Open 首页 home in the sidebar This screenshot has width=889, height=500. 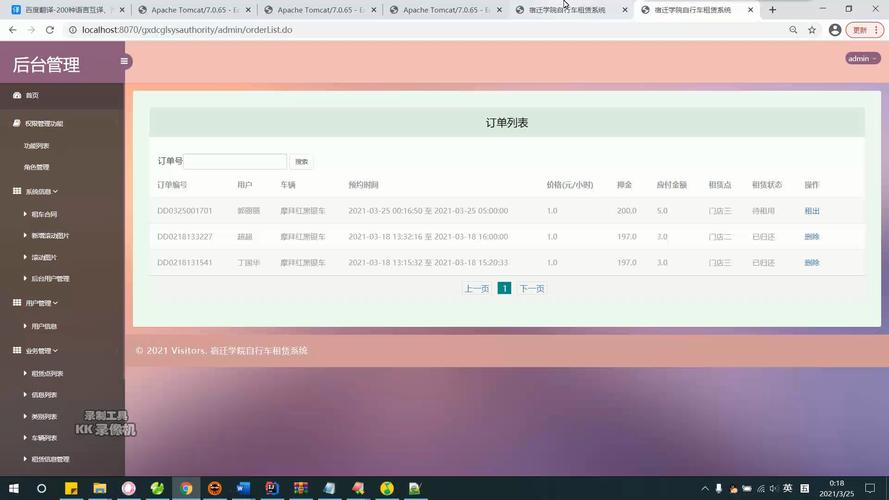tap(32, 95)
